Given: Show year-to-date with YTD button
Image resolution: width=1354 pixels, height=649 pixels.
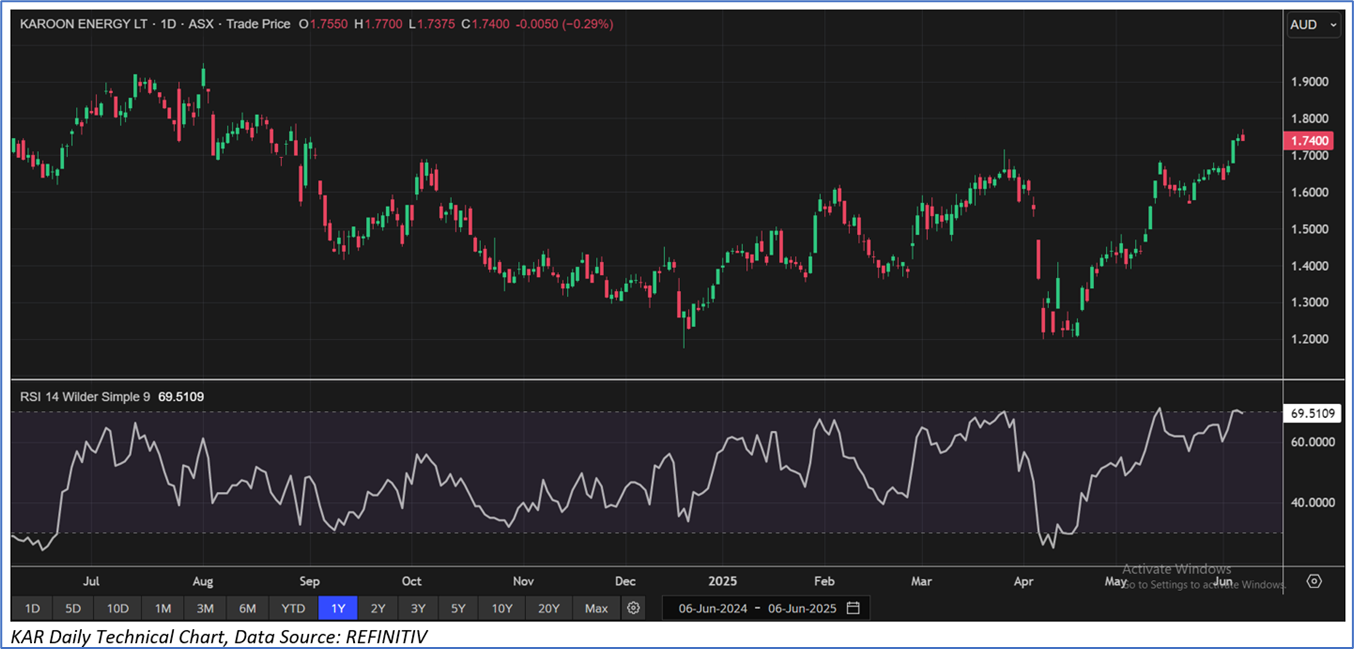Looking at the screenshot, I should pos(293,608).
